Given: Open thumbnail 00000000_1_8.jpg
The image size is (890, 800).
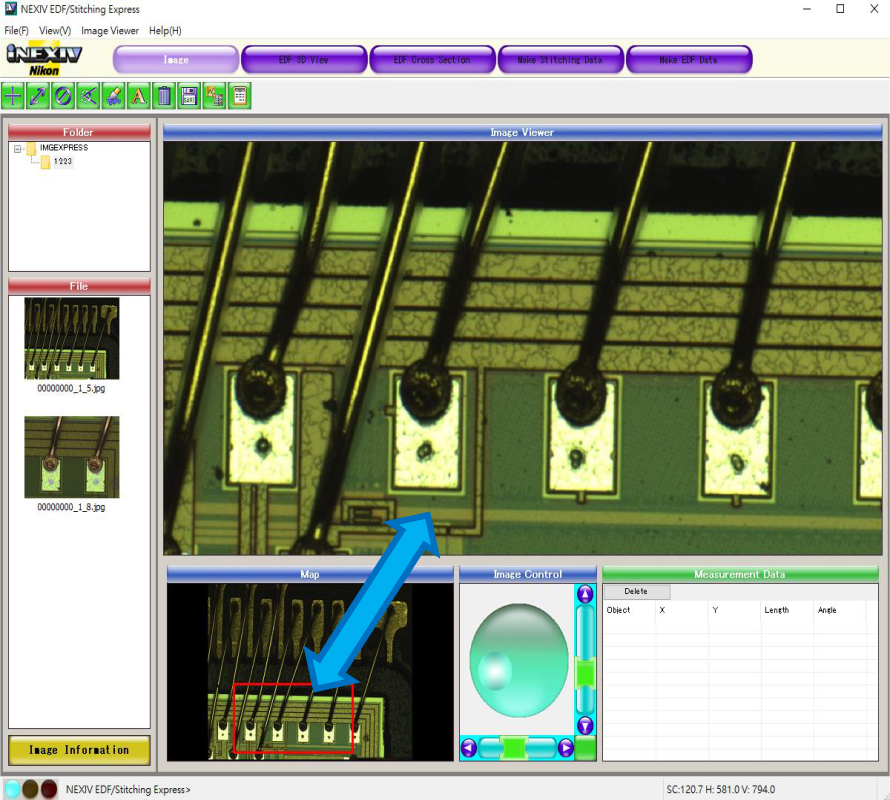Looking at the screenshot, I should (x=71, y=458).
